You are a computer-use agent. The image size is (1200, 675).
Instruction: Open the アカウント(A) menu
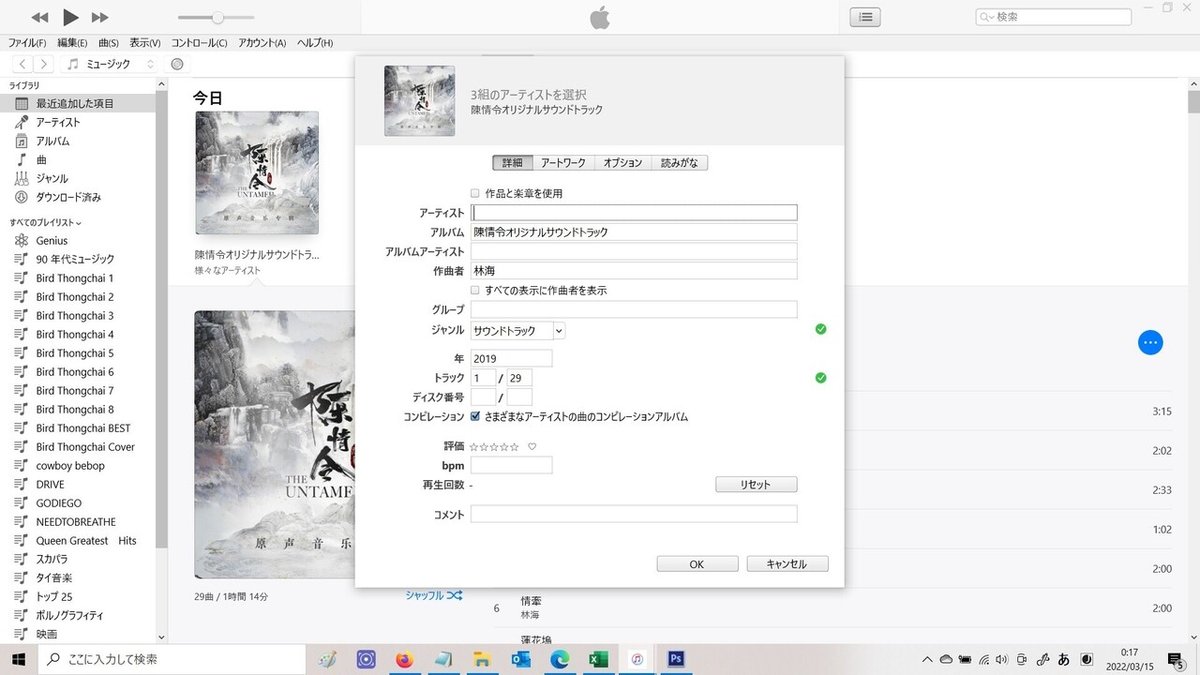click(x=262, y=43)
